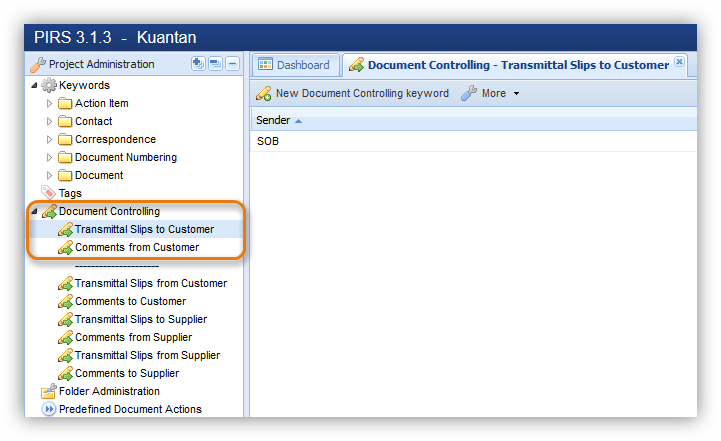The image size is (721, 441).
Task: Select the Sender column header
Action: [473, 120]
